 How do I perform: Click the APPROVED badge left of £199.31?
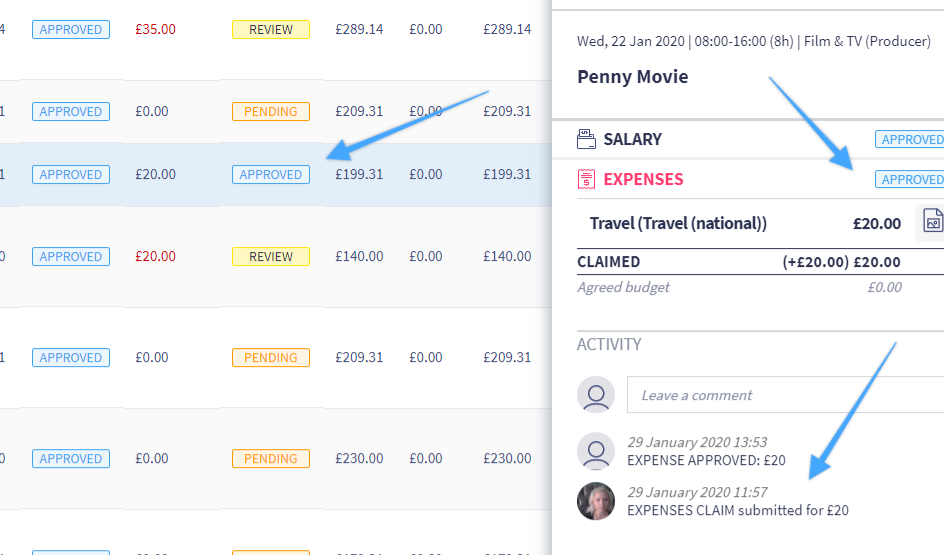(x=270, y=175)
